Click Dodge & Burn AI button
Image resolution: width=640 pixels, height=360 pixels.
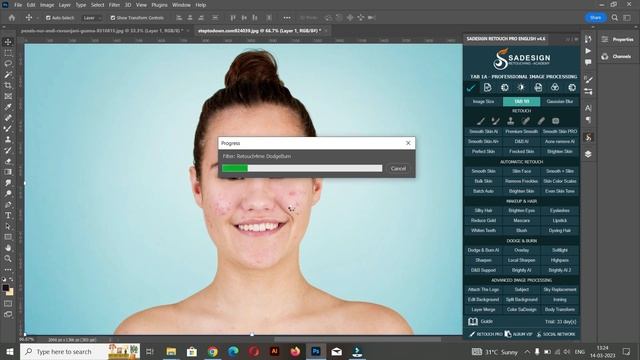pyautogui.click(x=483, y=250)
